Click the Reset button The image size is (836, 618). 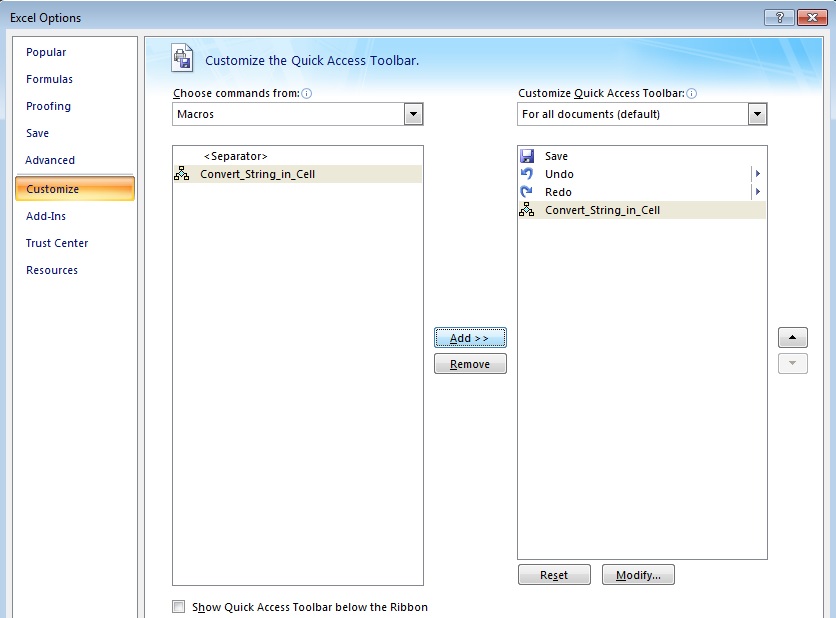pyautogui.click(x=554, y=575)
